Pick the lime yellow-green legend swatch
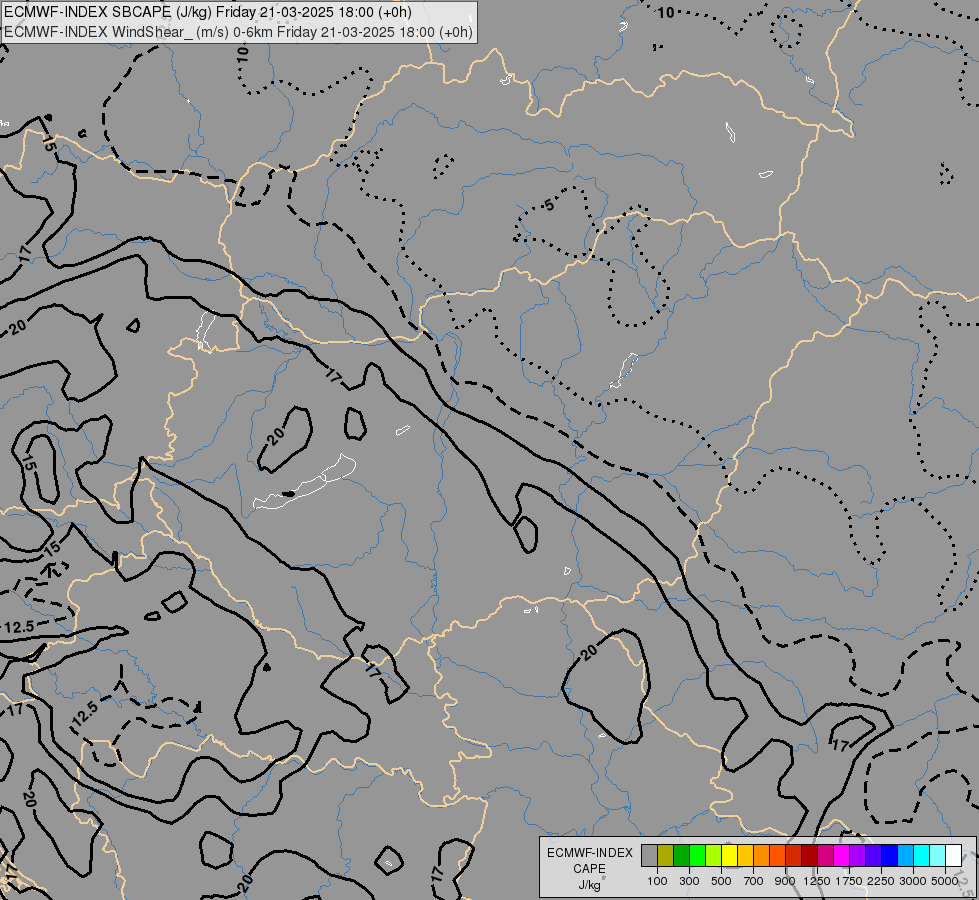Image resolution: width=979 pixels, height=900 pixels. pyautogui.click(x=714, y=855)
